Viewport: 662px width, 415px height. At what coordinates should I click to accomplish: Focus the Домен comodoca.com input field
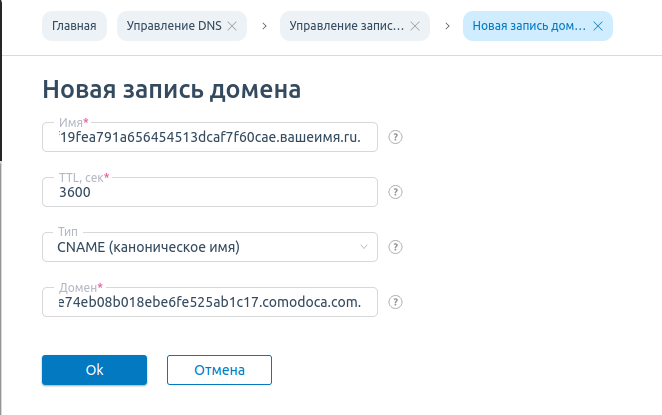pyautogui.click(x=210, y=302)
